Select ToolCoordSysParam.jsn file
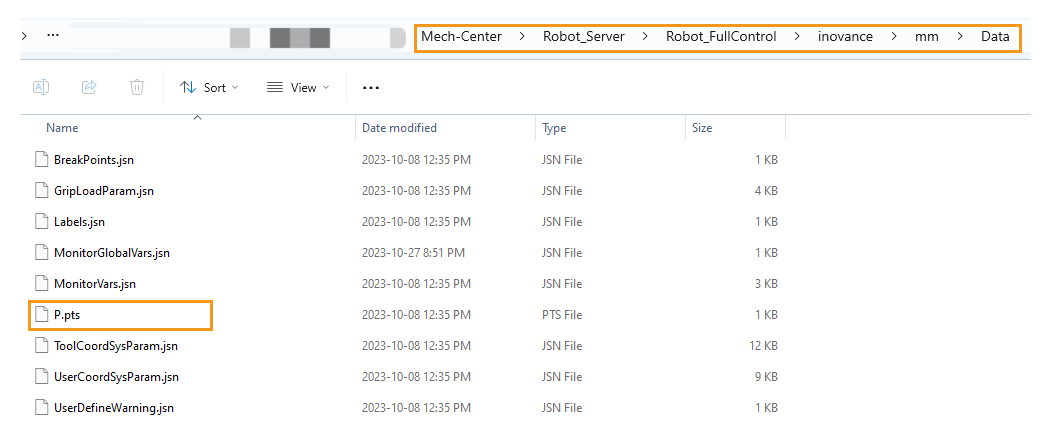1050x439 pixels. pyautogui.click(x=115, y=346)
